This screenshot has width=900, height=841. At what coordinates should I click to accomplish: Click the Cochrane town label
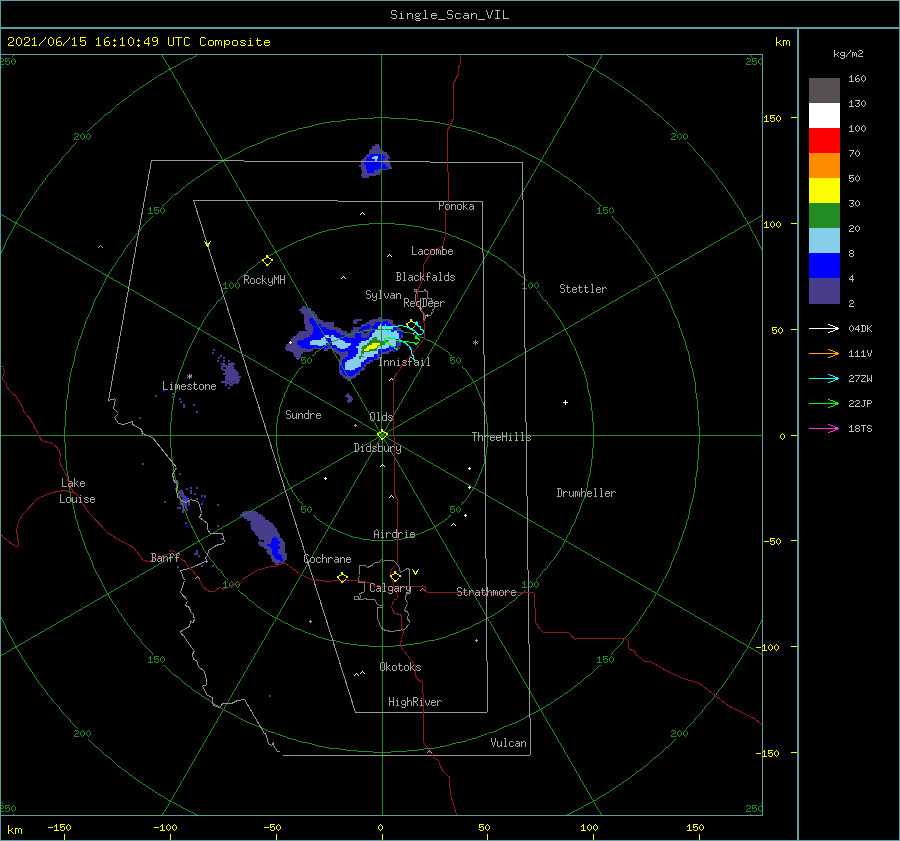pyautogui.click(x=327, y=559)
